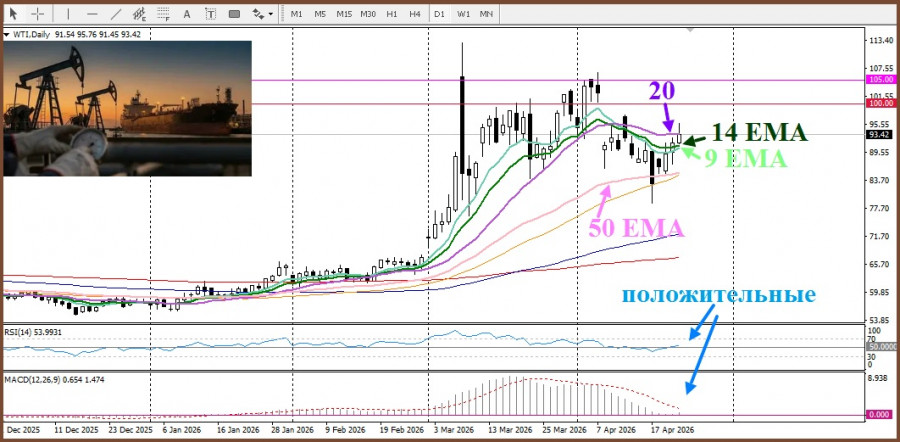Click the 'MACD(12,26,9) 0.654 1.474' label
This screenshot has height=442, width=900.
54,379
